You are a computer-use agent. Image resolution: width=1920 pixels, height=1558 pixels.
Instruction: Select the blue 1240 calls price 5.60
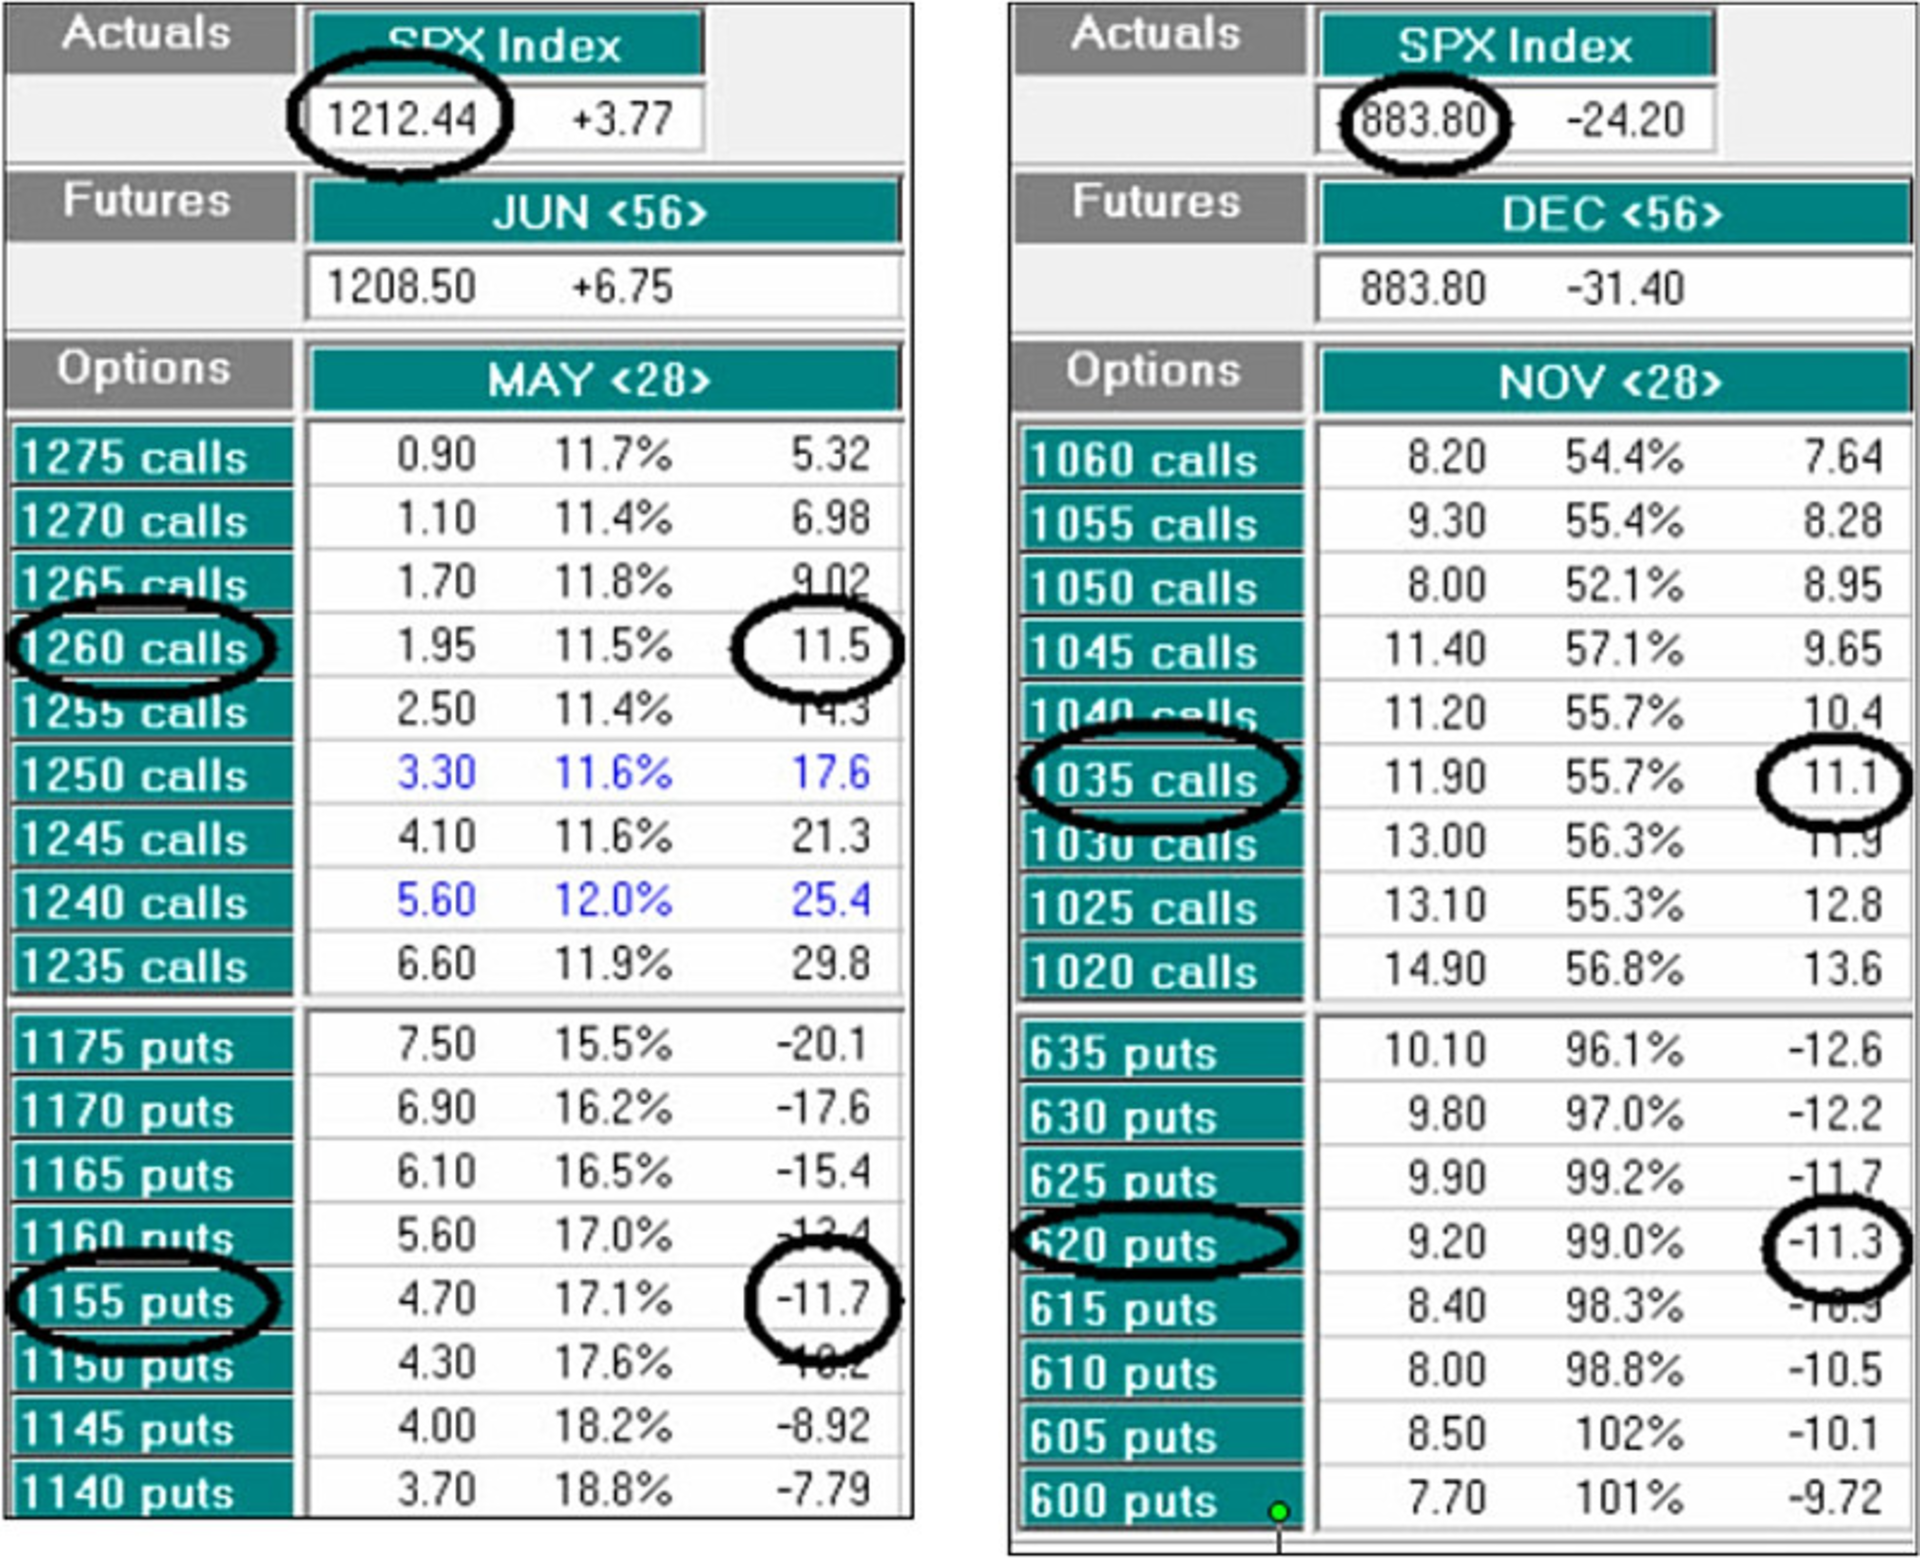pyautogui.click(x=436, y=900)
